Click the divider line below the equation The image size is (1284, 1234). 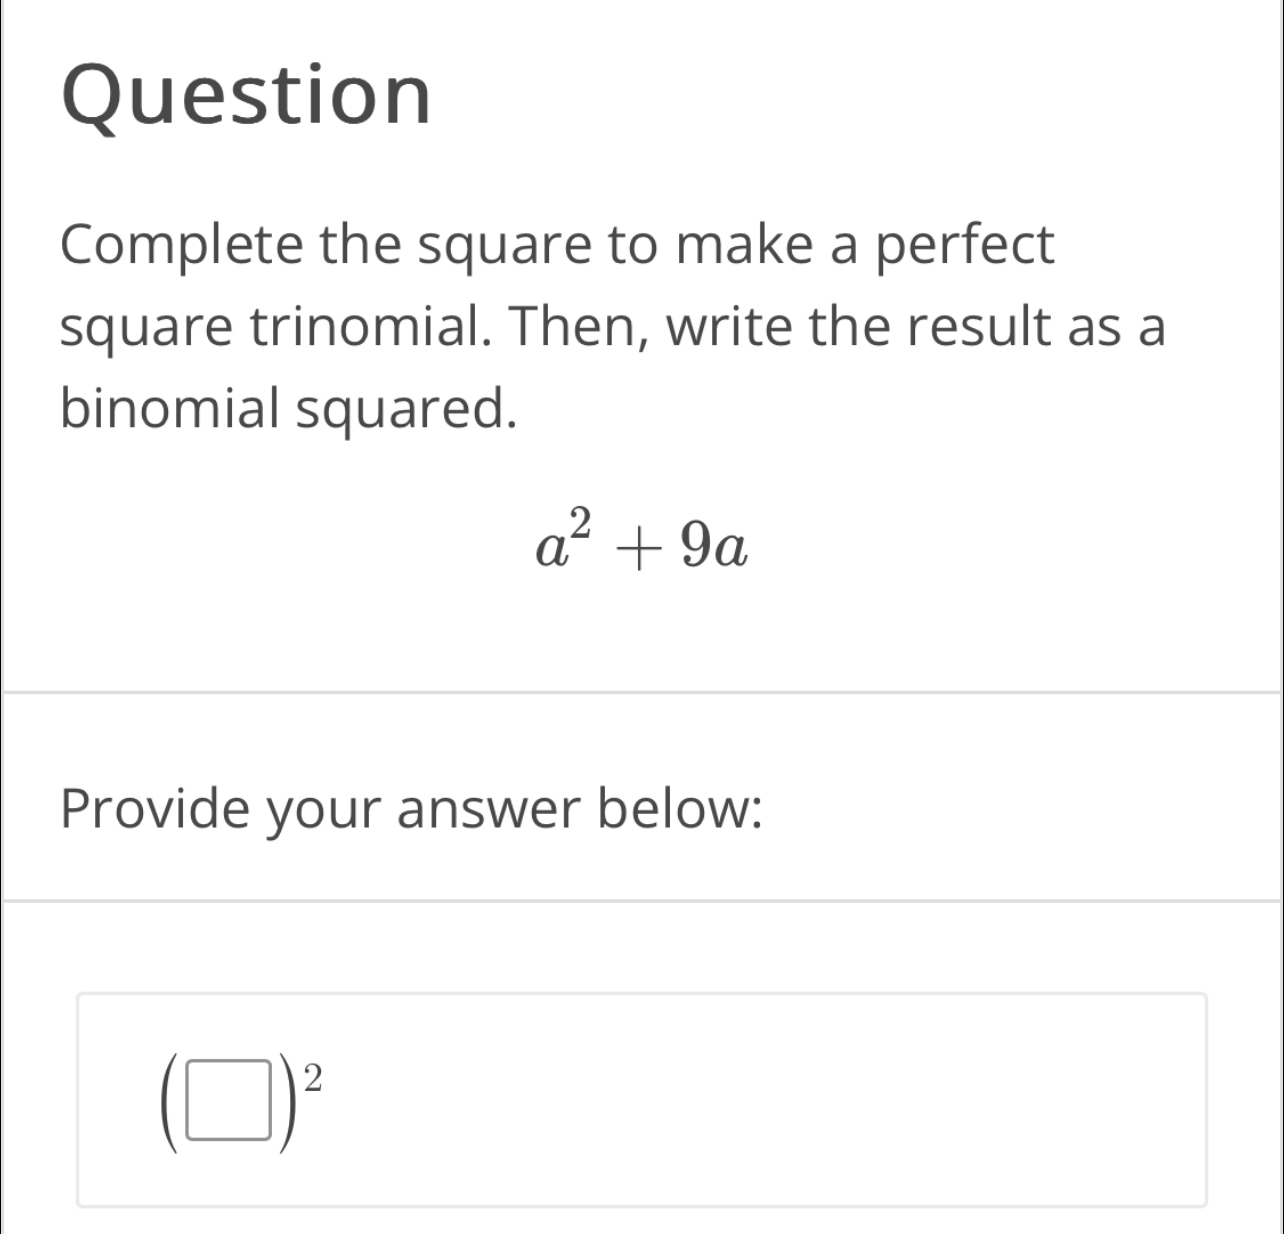[x=640, y=691]
